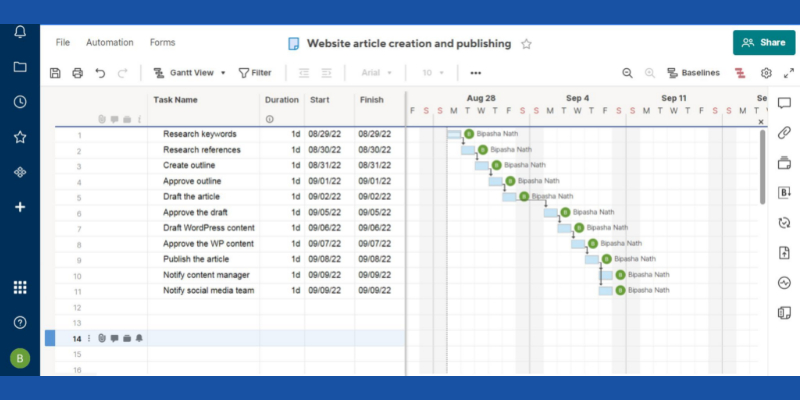
Task: Click the Filter button
Action: point(254,73)
